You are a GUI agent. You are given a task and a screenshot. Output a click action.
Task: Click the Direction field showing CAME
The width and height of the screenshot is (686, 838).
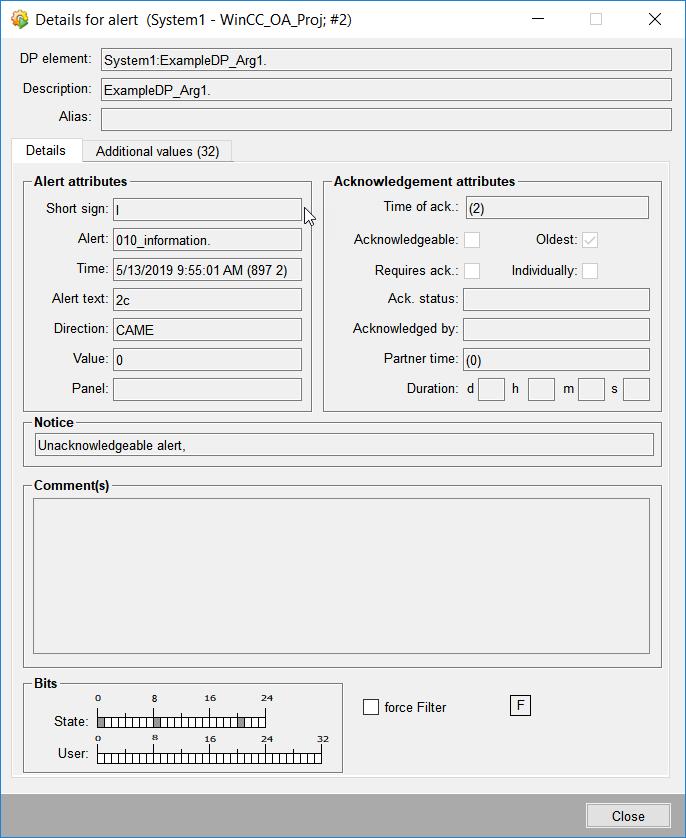point(206,330)
